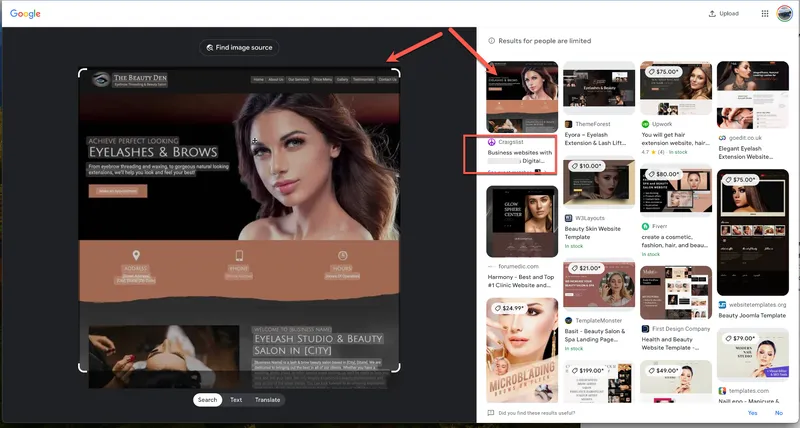The width and height of the screenshot is (800, 428).
Task: Open the Eyora – Eyelash Extension & Lash Lift link
Action: (595, 139)
